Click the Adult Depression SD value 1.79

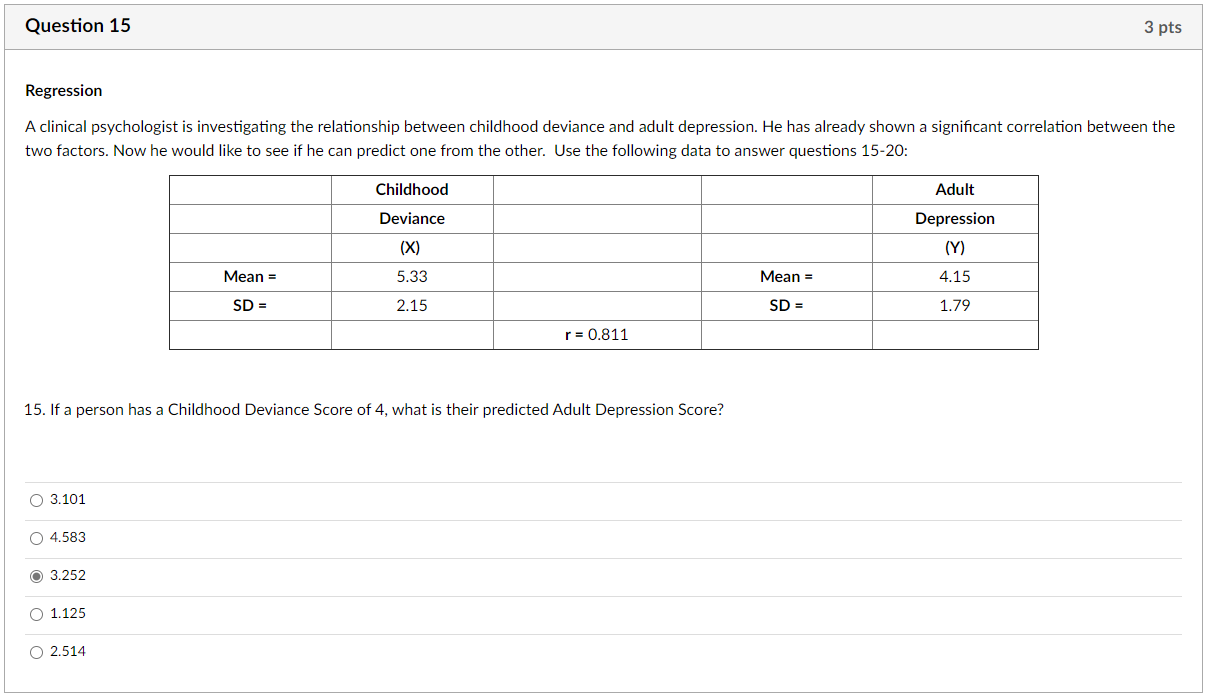[x=955, y=306]
